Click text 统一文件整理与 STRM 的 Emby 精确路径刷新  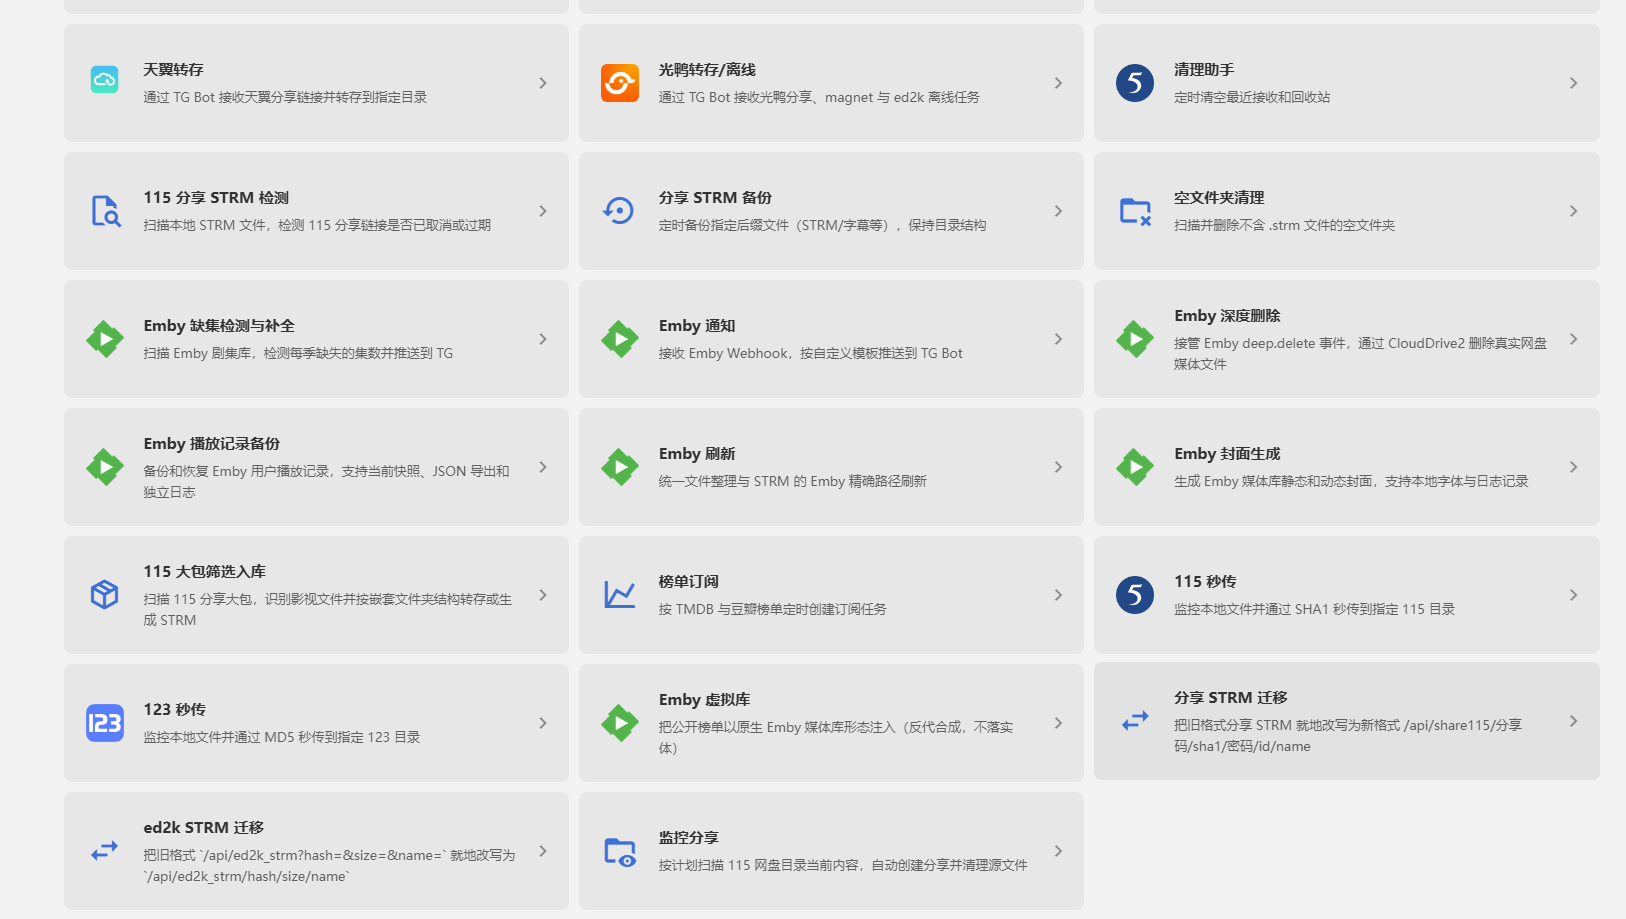point(792,481)
